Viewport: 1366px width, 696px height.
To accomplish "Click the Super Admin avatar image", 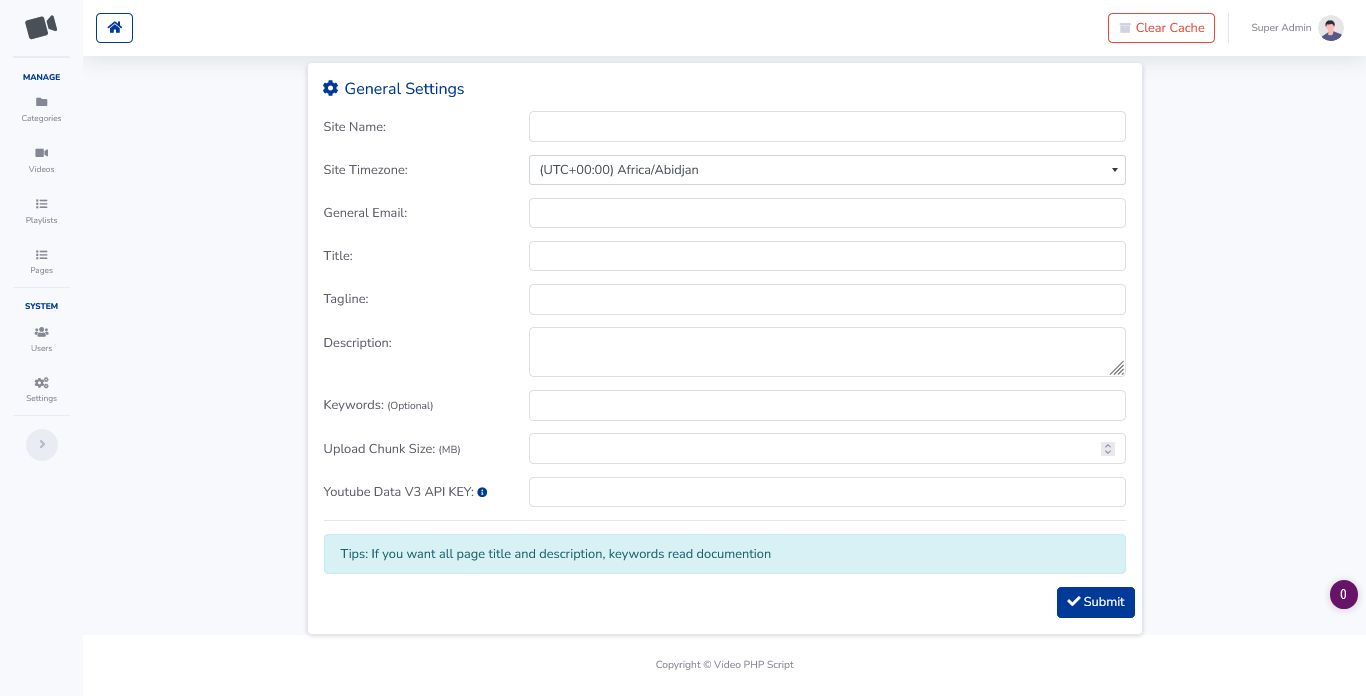I will click(x=1331, y=28).
